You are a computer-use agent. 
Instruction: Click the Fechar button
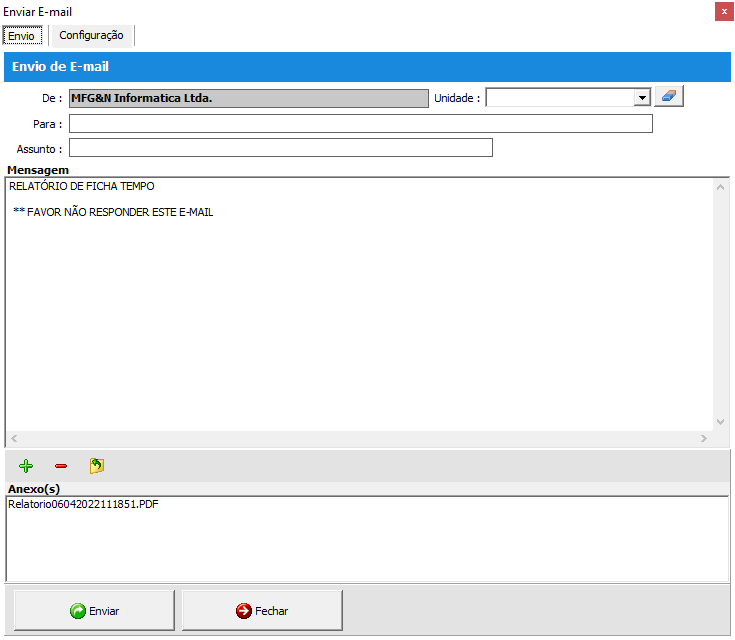tap(262, 610)
